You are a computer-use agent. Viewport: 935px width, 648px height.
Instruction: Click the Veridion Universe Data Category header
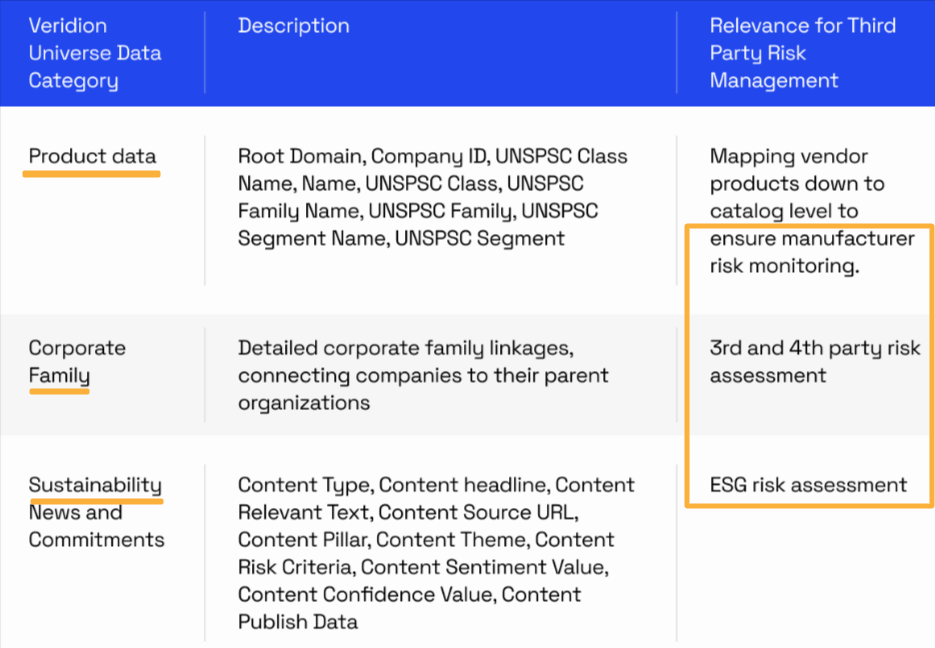pos(95,53)
